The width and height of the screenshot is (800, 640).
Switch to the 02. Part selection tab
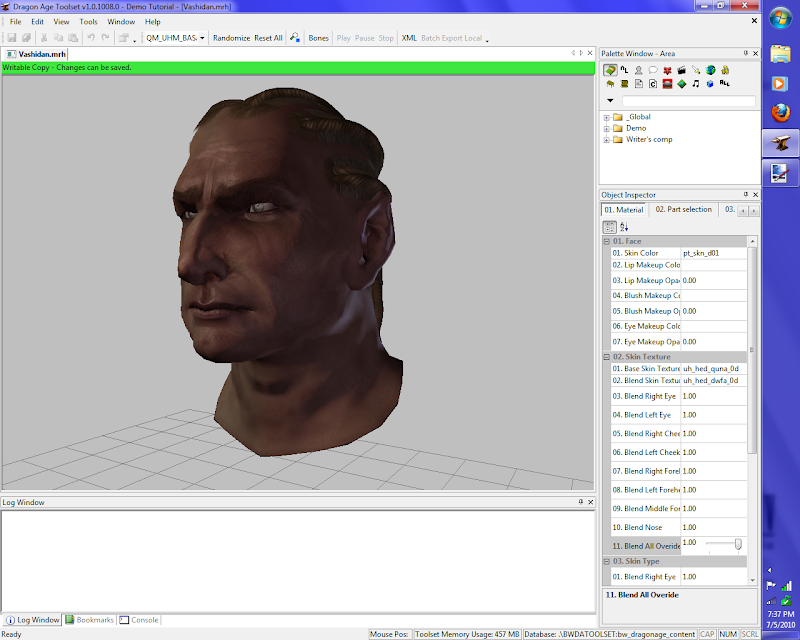click(683, 210)
